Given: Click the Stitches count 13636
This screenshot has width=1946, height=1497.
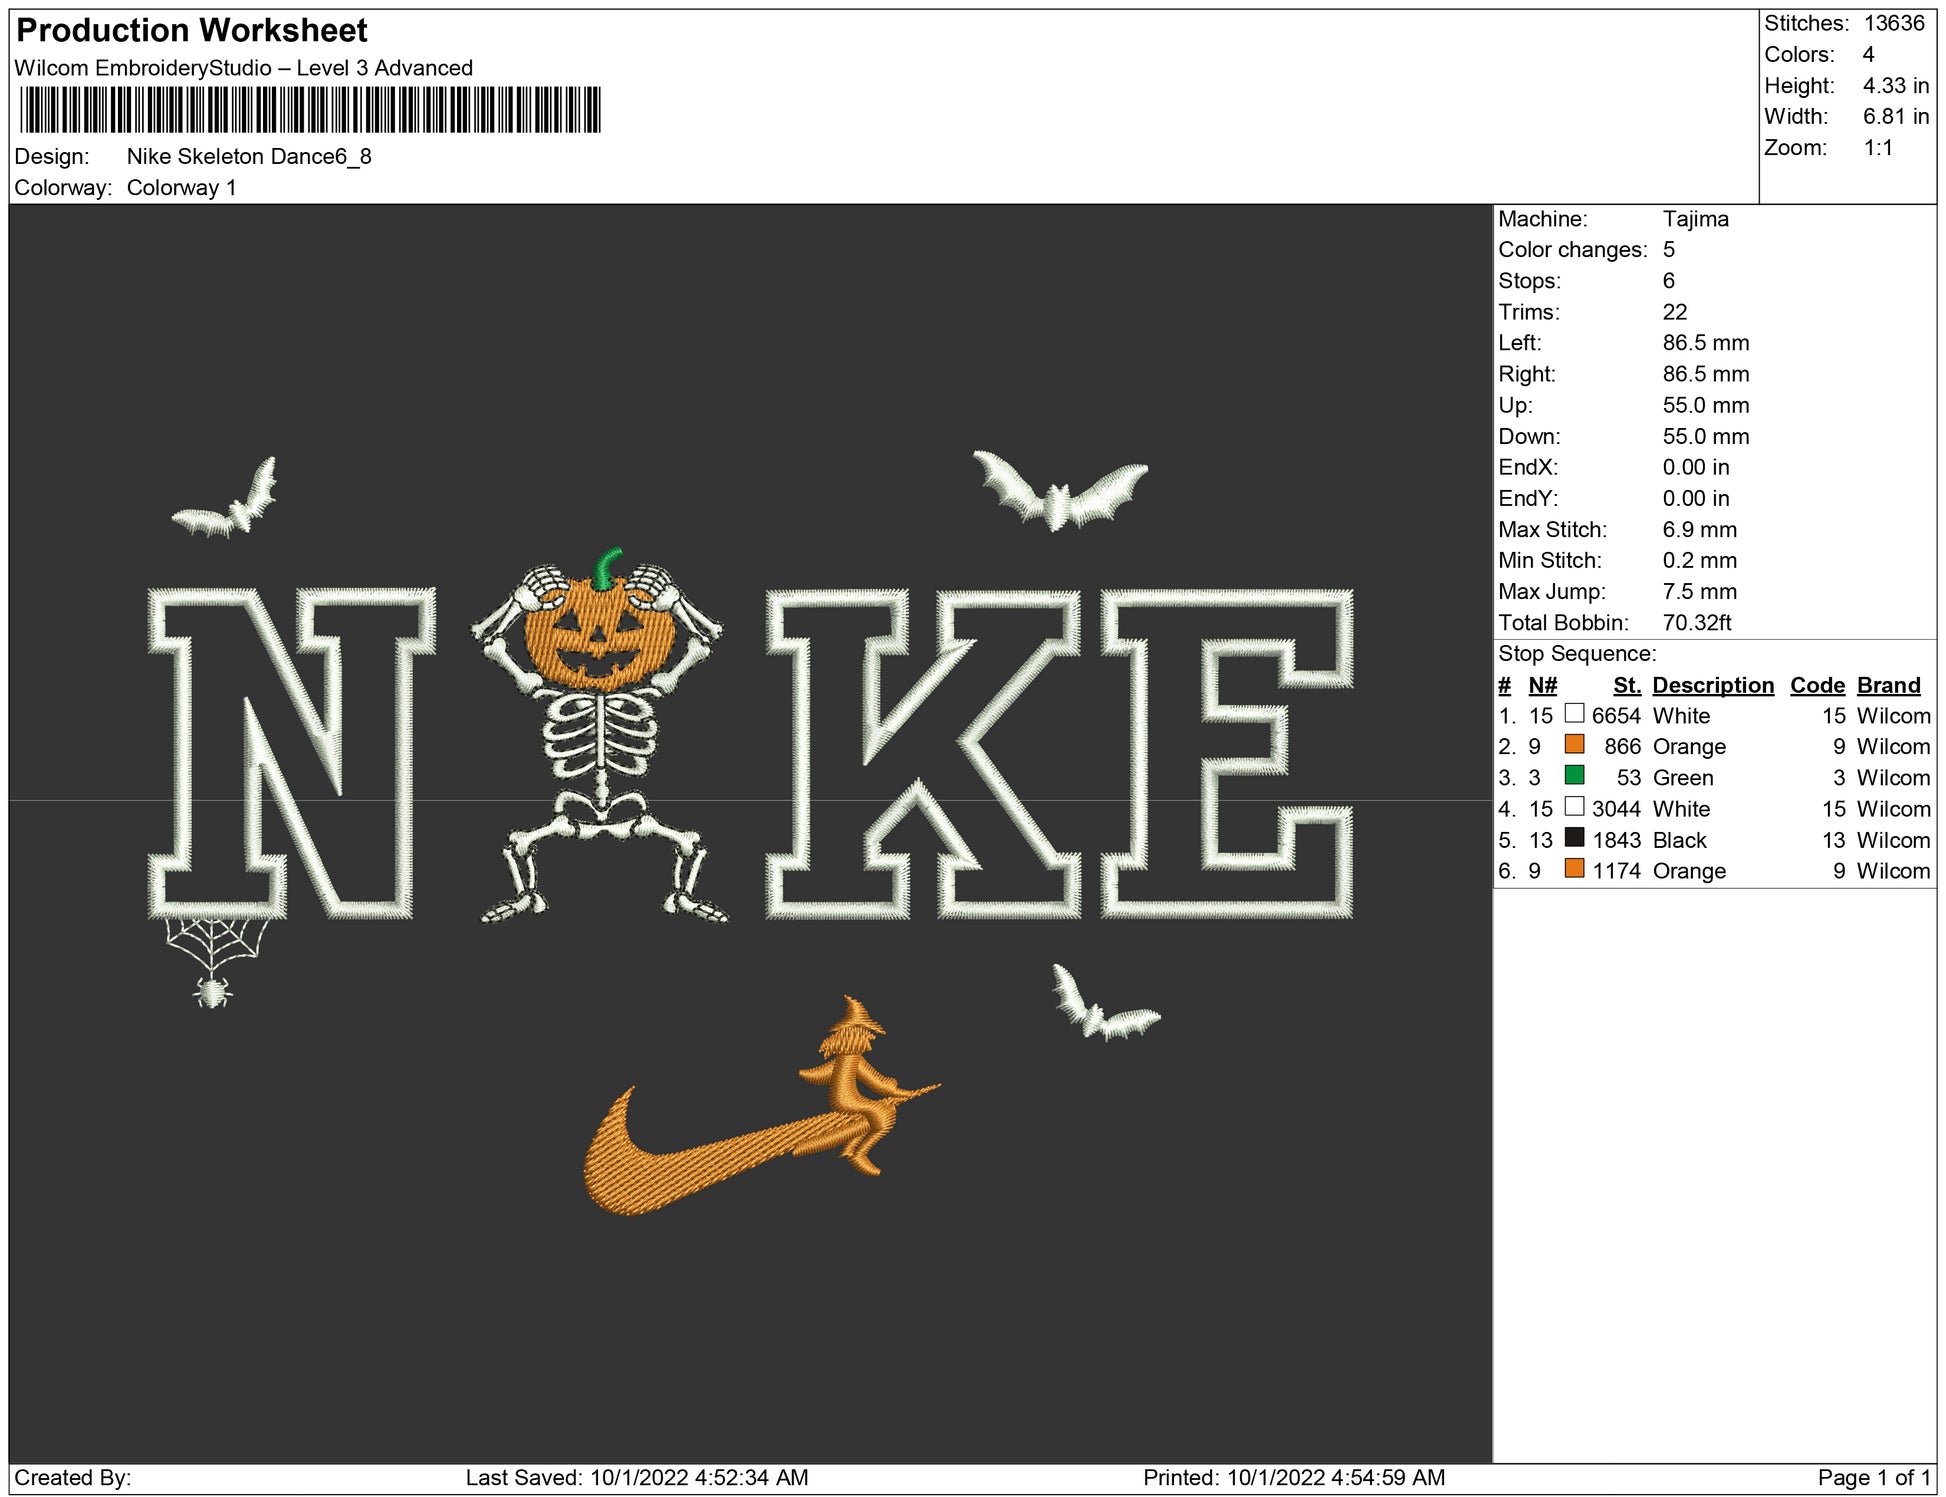Looking at the screenshot, I should coord(1893,23).
